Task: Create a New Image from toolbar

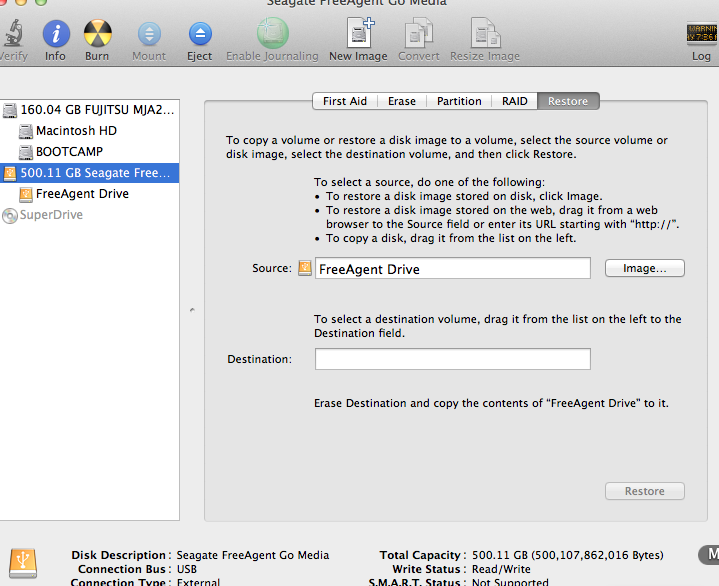Action: click(x=360, y=32)
